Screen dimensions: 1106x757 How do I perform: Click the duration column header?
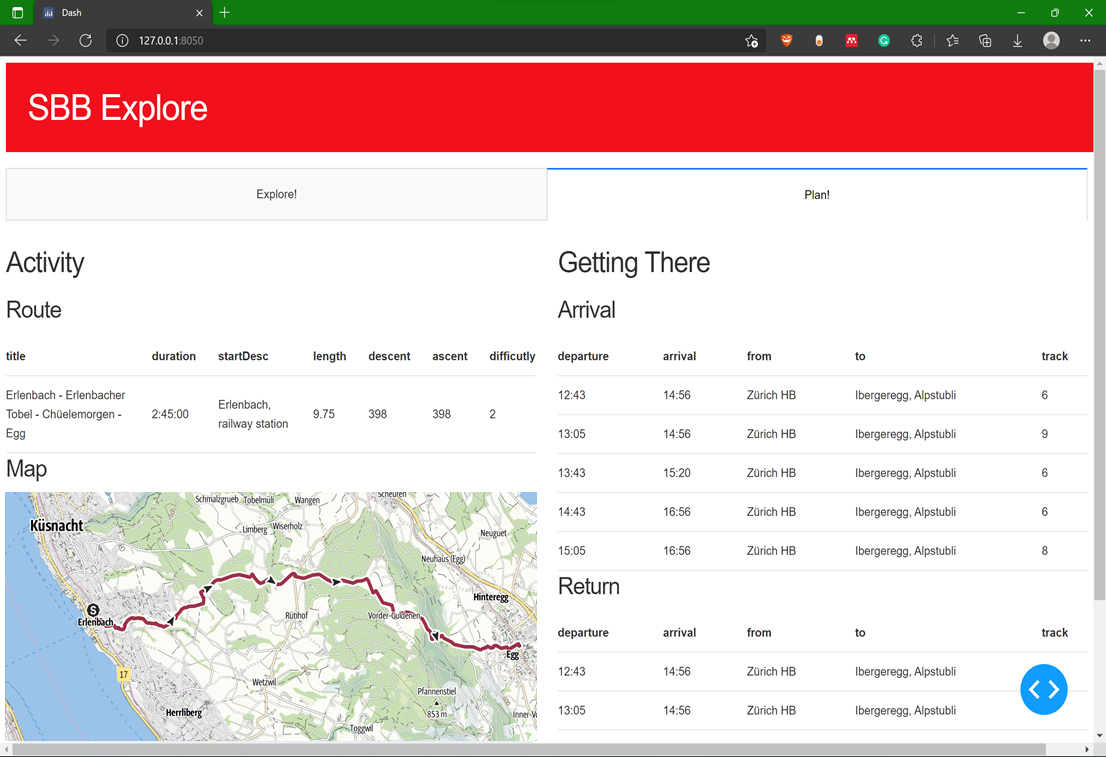(x=174, y=356)
